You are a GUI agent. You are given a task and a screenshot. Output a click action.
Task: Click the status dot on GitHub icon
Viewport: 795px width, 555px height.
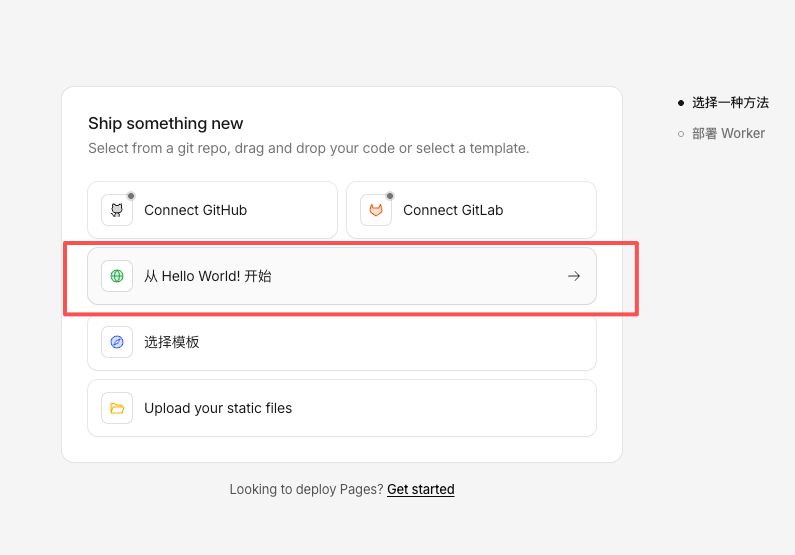point(131,196)
